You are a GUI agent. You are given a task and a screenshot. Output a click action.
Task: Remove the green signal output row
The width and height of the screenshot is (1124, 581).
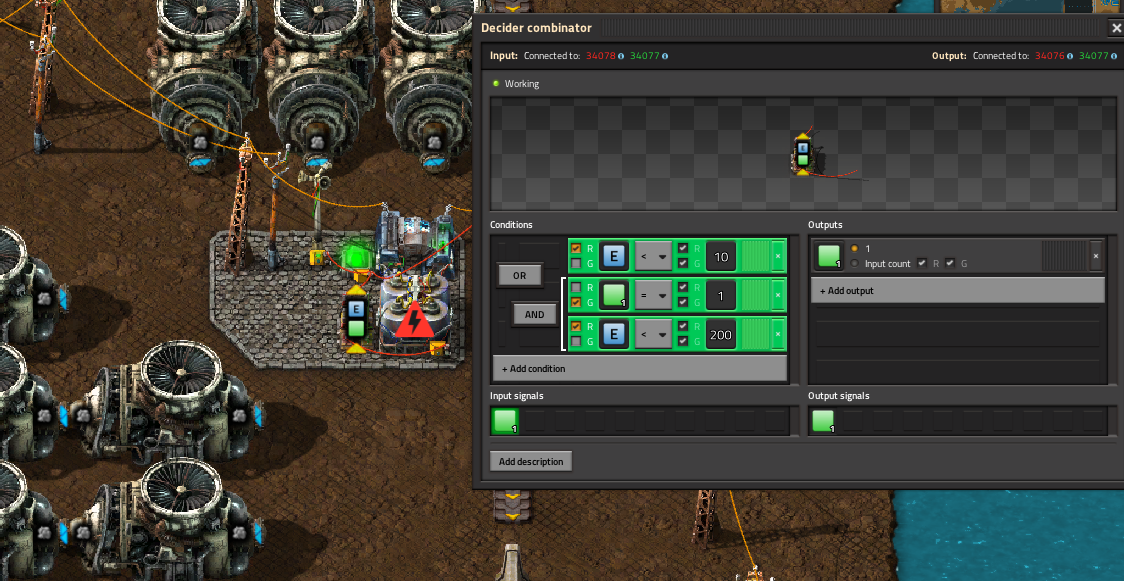point(1095,256)
